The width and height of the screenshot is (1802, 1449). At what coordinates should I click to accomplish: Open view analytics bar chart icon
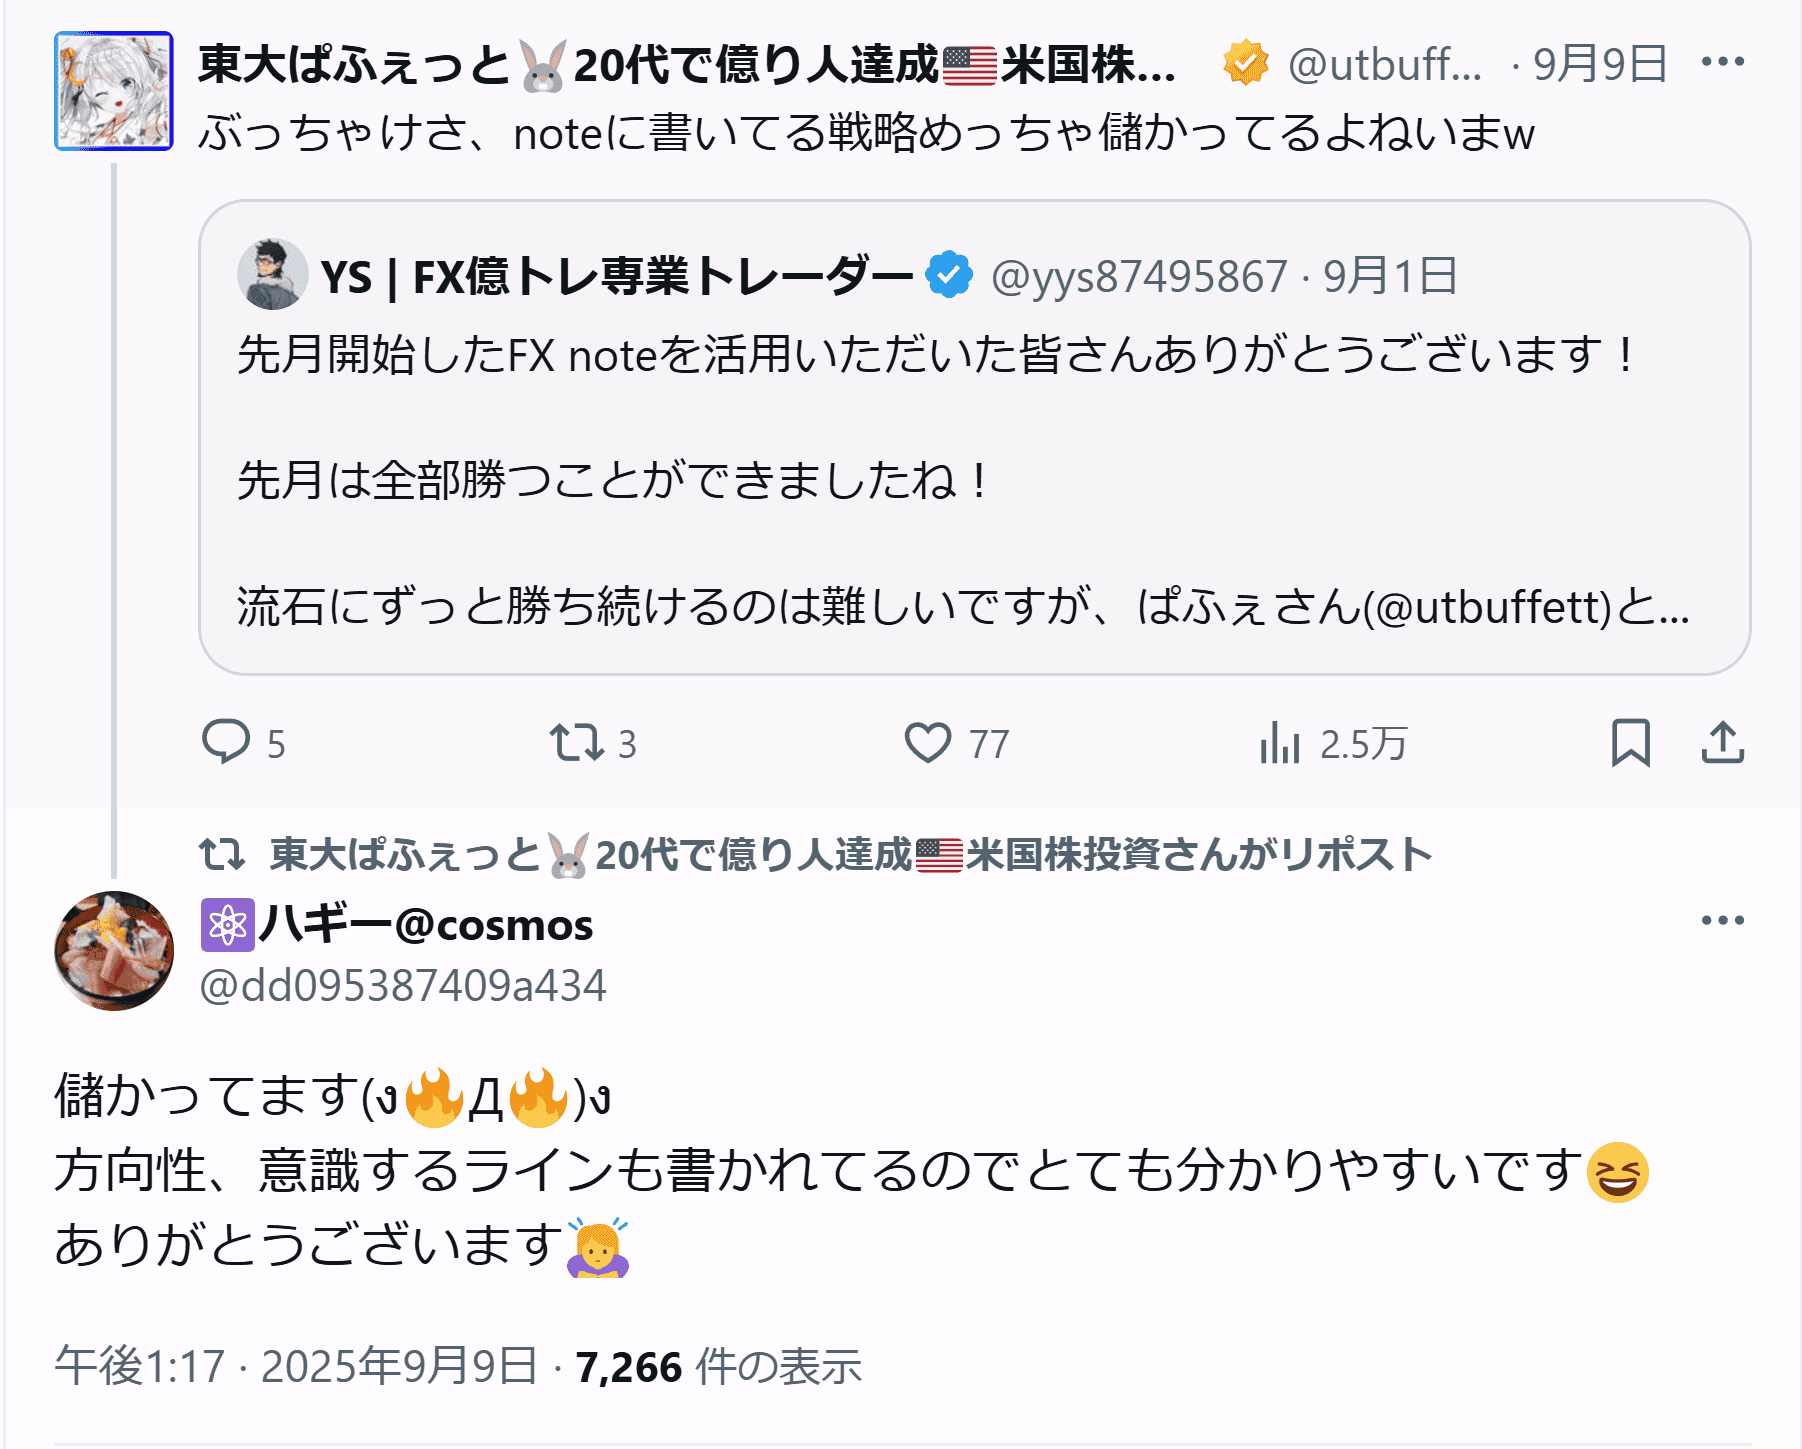[1280, 743]
